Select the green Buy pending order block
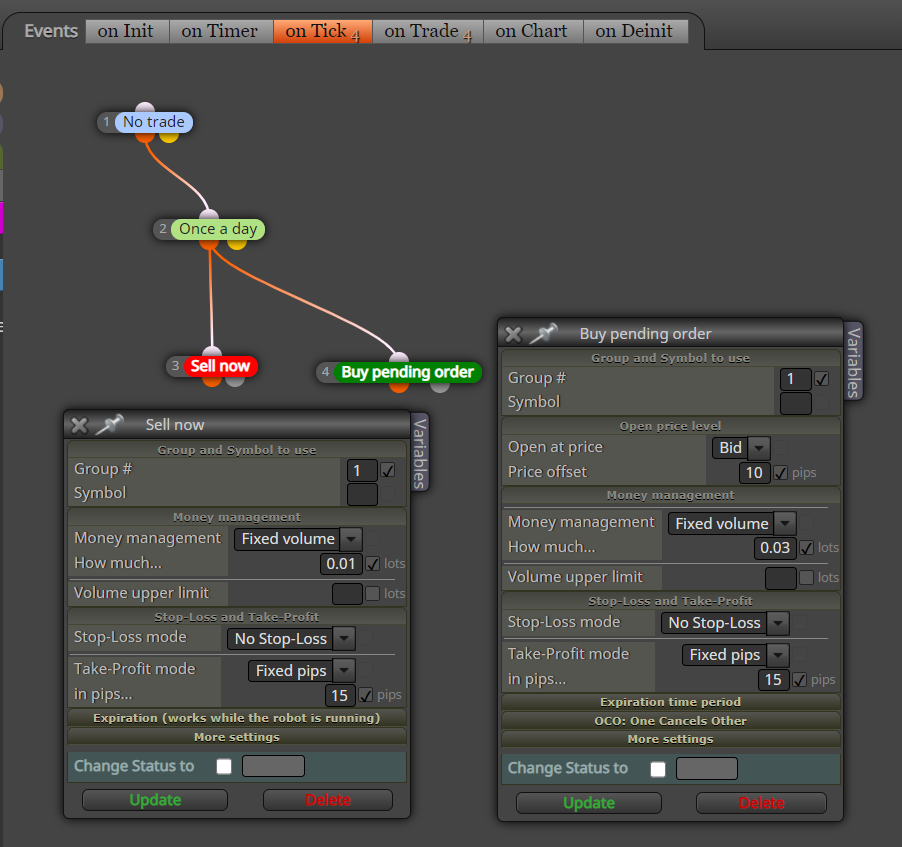This screenshot has height=847, width=902. coord(407,372)
